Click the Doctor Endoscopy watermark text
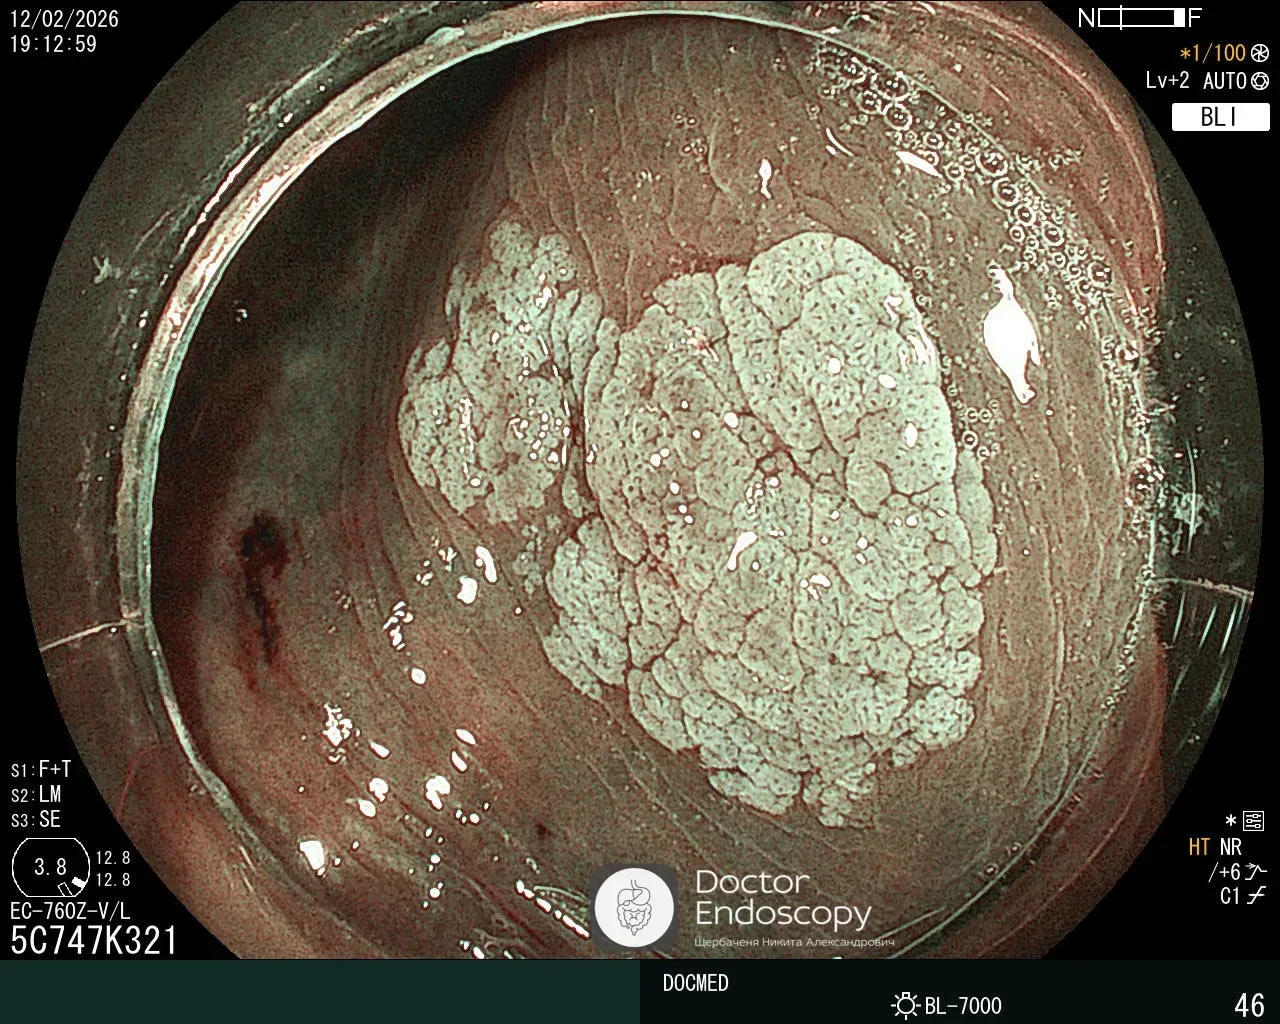 (x=782, y=898)
